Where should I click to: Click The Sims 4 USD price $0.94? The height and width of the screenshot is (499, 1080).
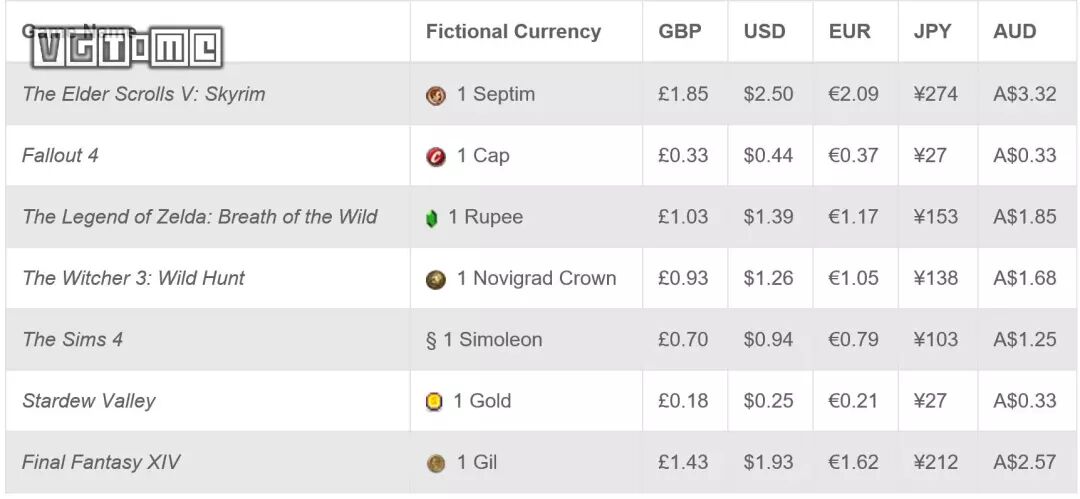tap(768, 340)
